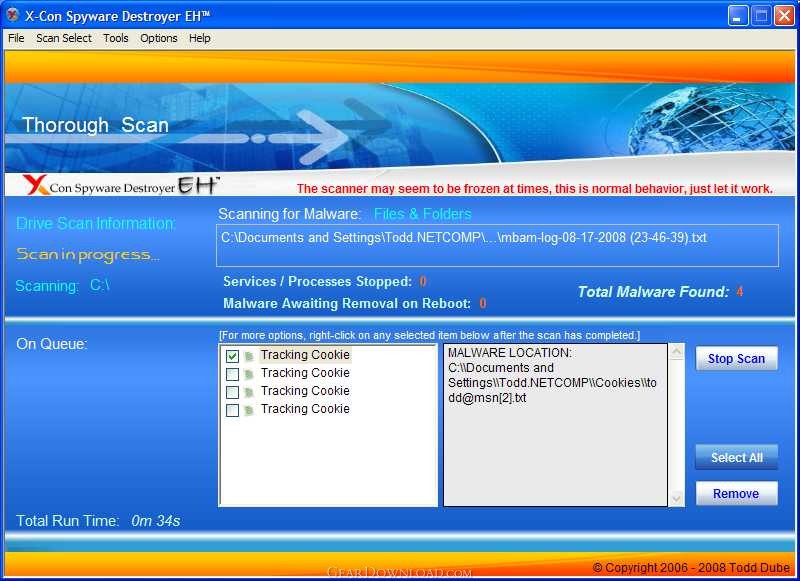Open the Tools menu
Screen dimensions: 800x581
click(116, 38)
